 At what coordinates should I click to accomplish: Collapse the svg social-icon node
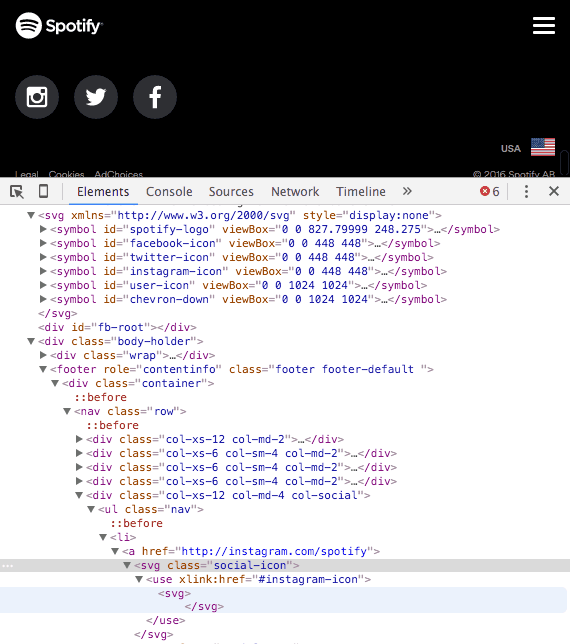coord(127,566)
